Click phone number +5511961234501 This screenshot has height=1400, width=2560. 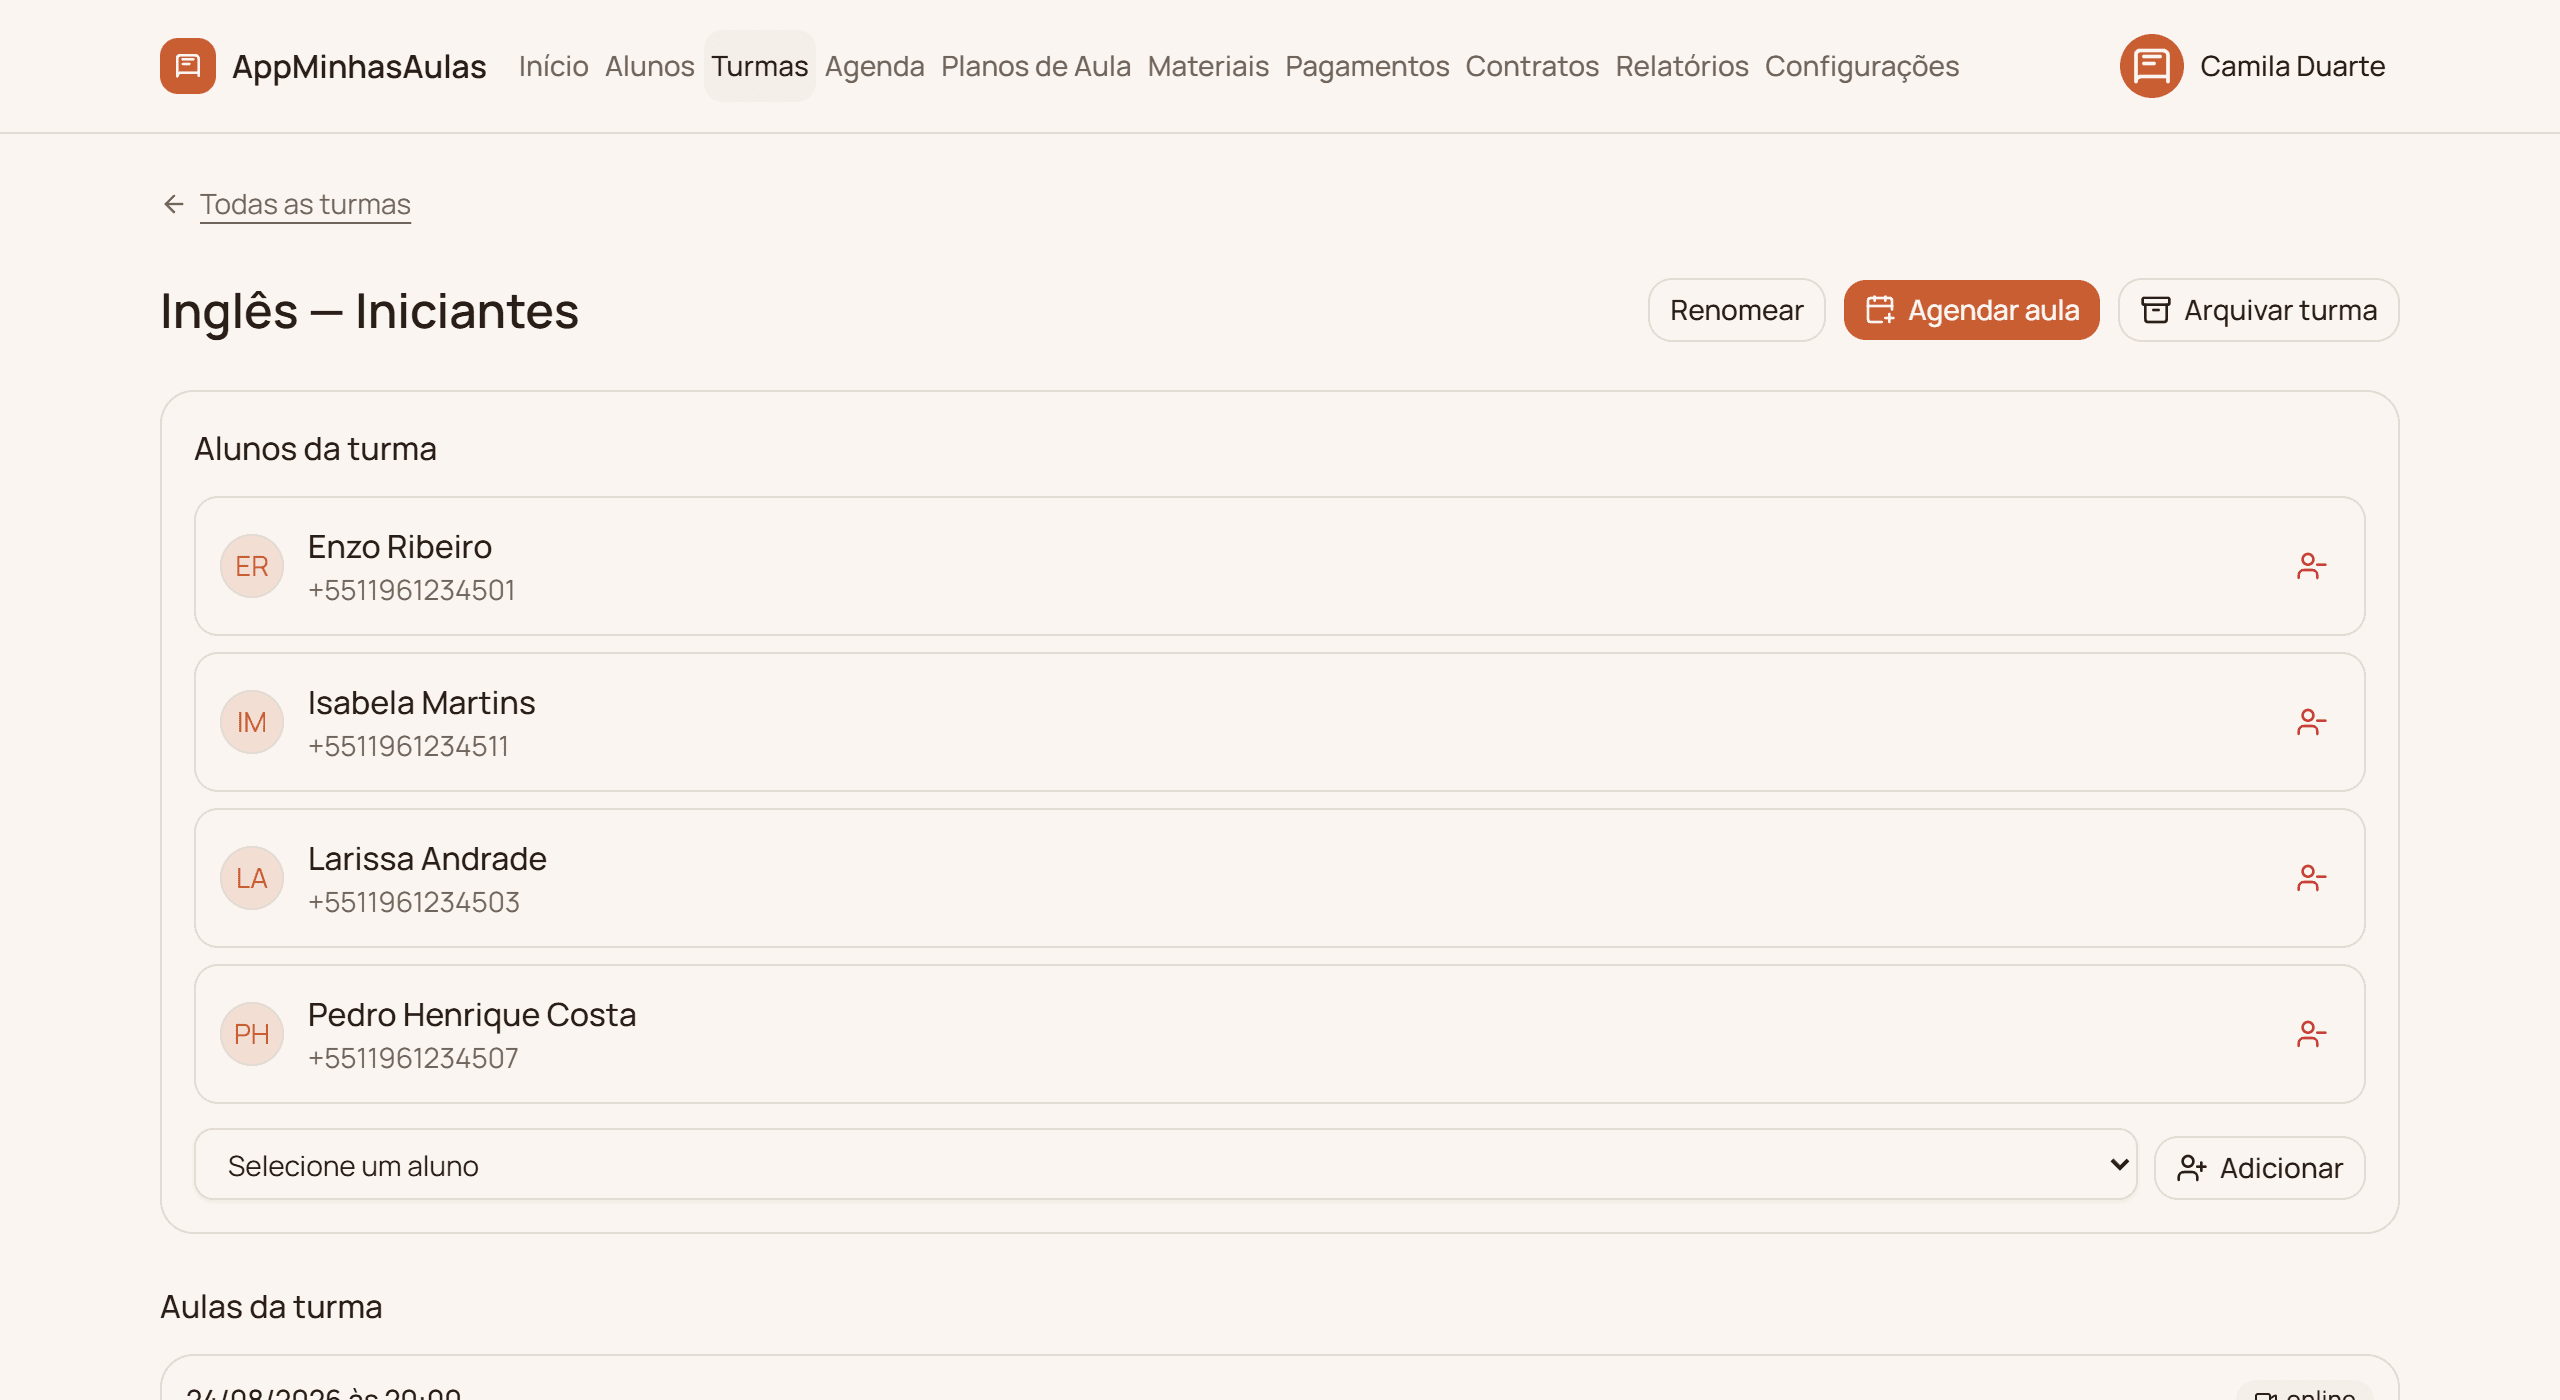point(412,590)
